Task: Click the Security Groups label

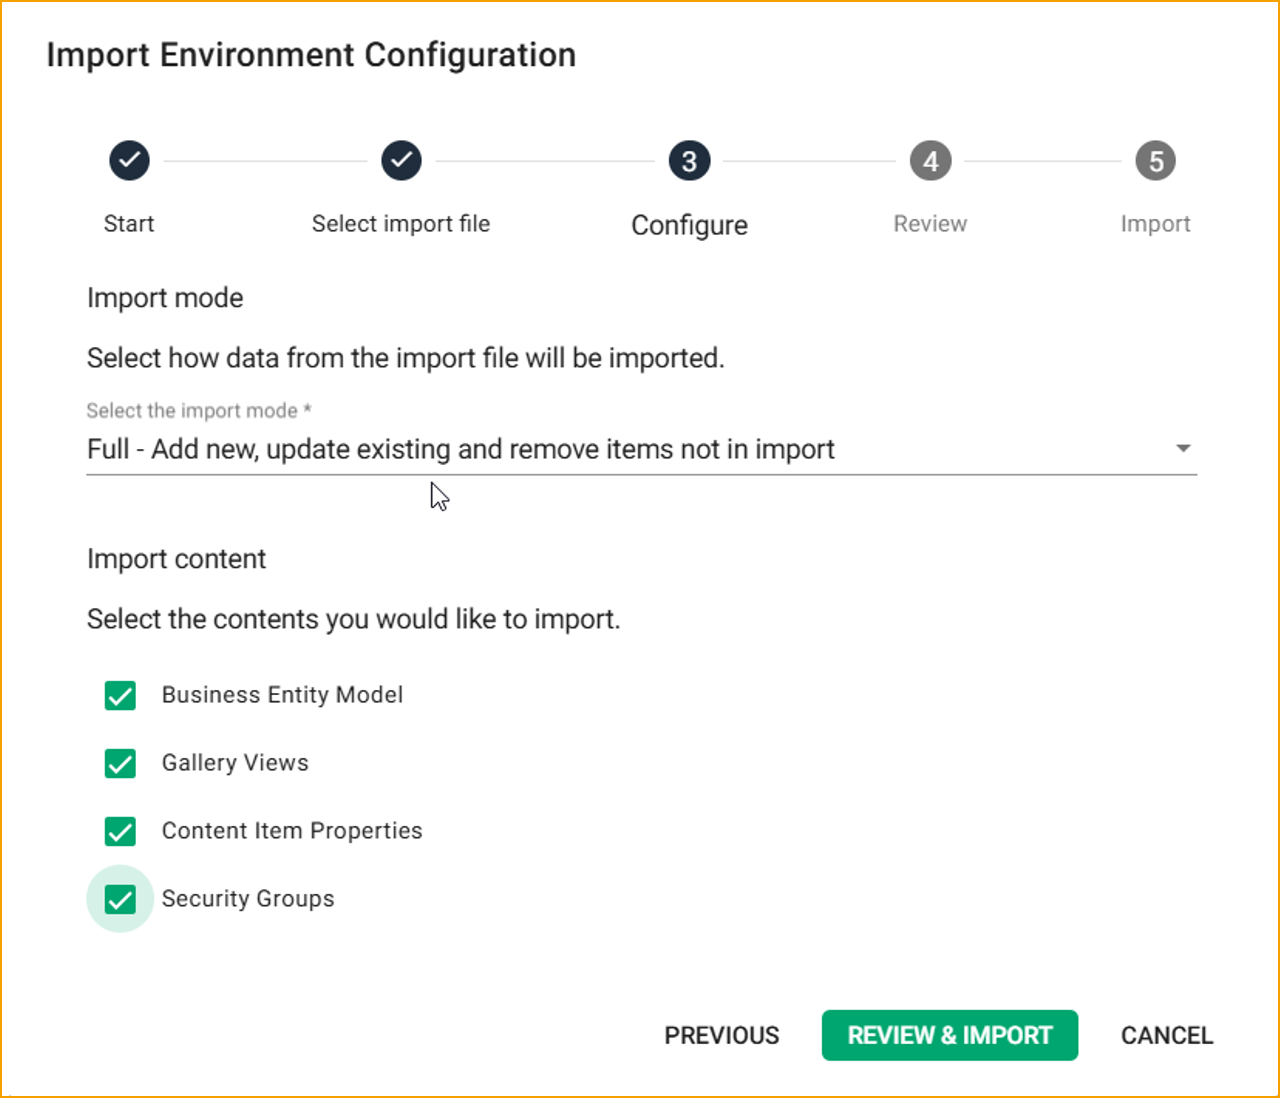Action: 248,899
